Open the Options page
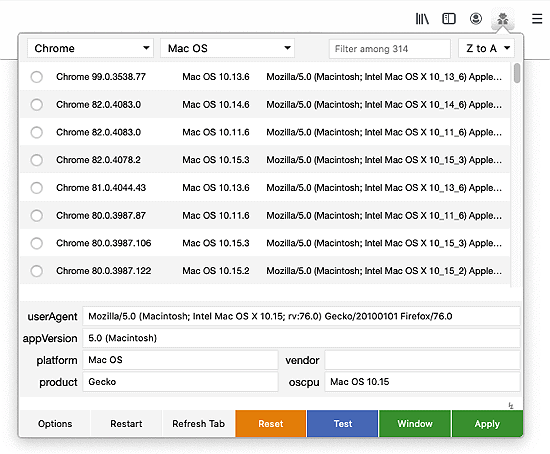 pyautogui.click(x=55, y=423)
